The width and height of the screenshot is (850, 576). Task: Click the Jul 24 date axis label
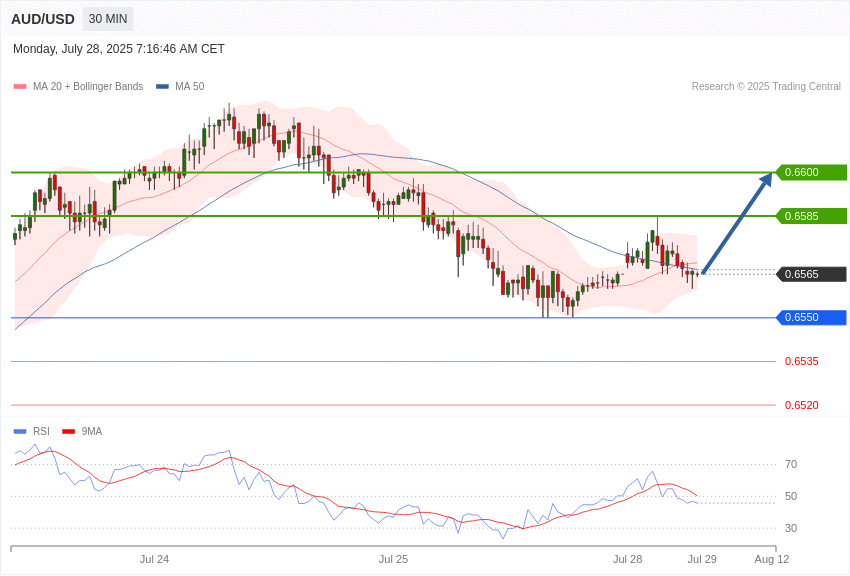[x=154, y=559]
